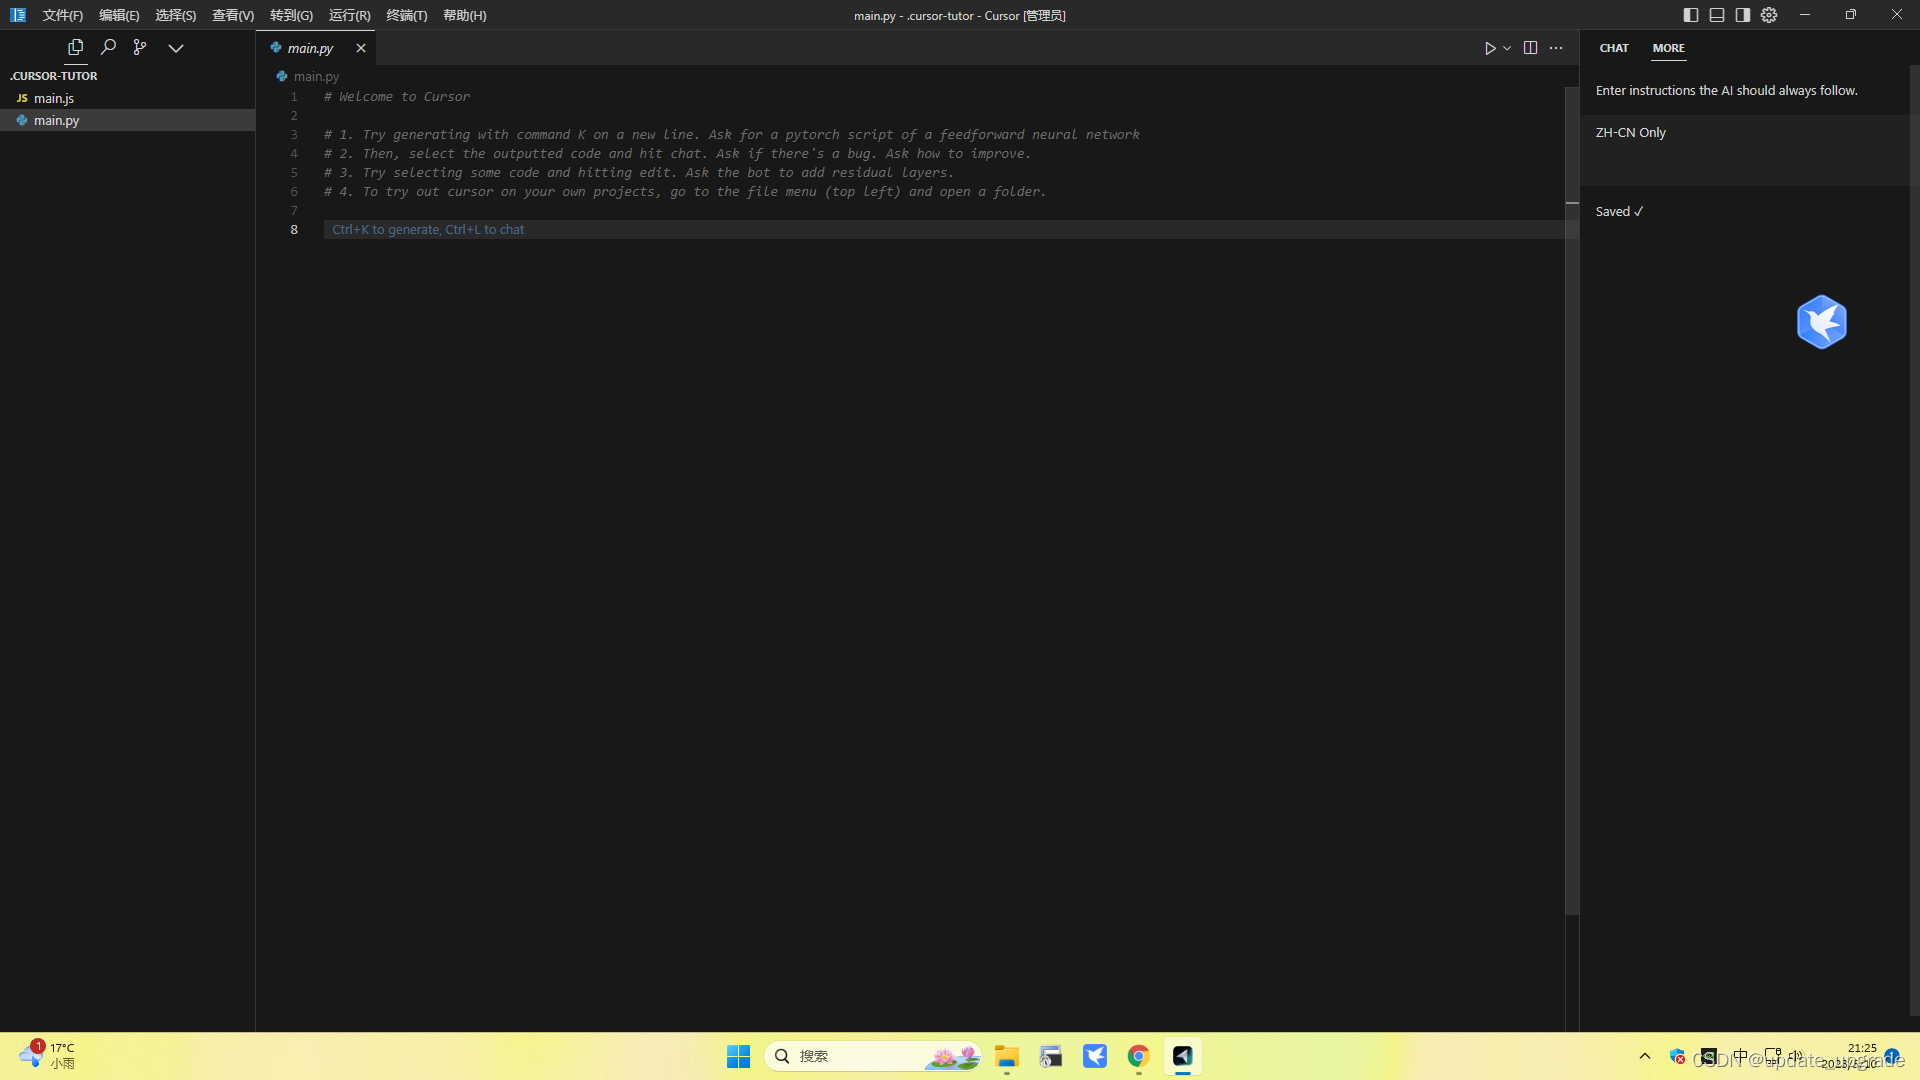Expand more sidebar views chevron
Image resolution: width=1920 pixels, height=1080 pixels.
pos(175,48)
